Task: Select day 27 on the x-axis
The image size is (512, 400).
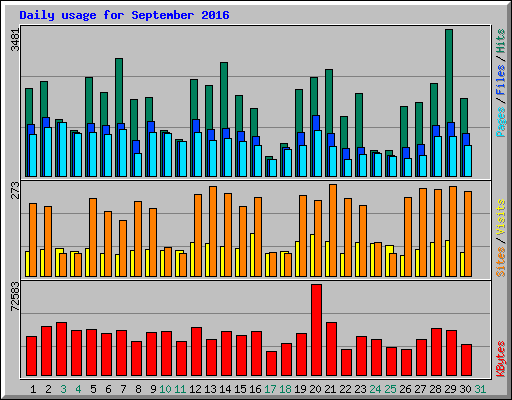Action: (420, 389)
